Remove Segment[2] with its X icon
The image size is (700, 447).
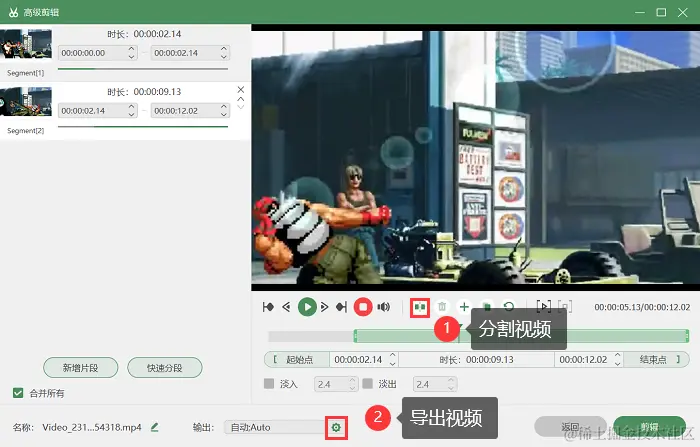tap(241, 90)
